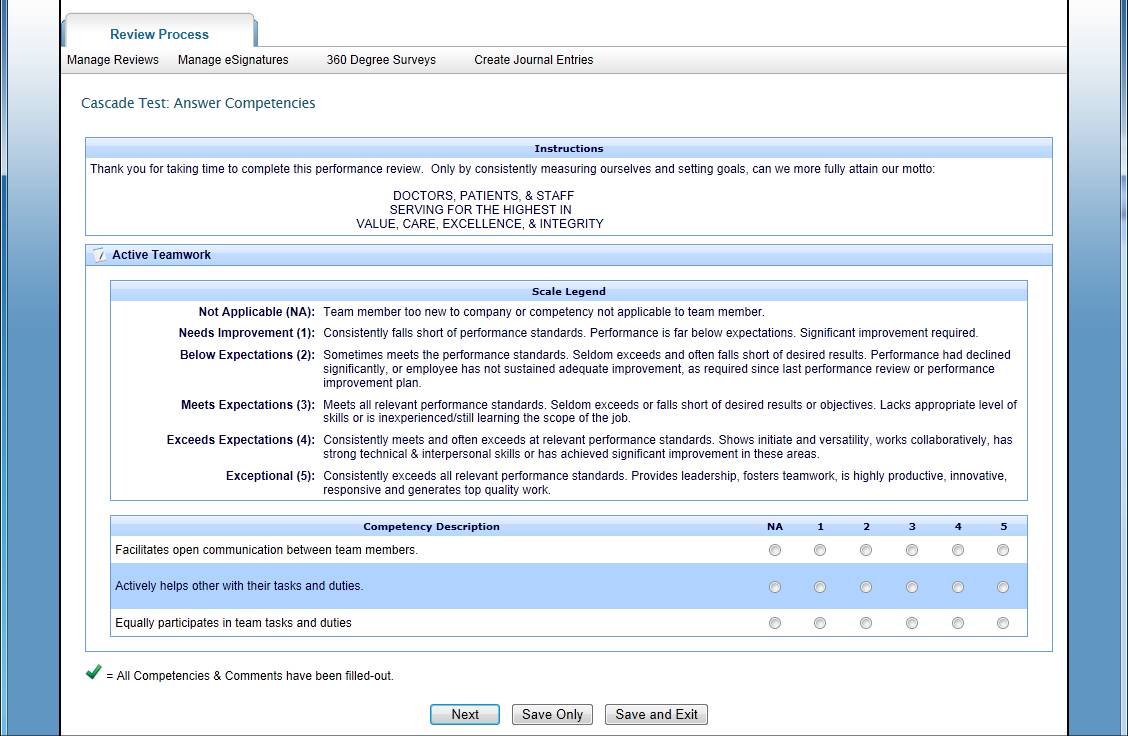1128x736 pixels.
Task: Rate Actively helps other as 4
Action: (958, 587)
